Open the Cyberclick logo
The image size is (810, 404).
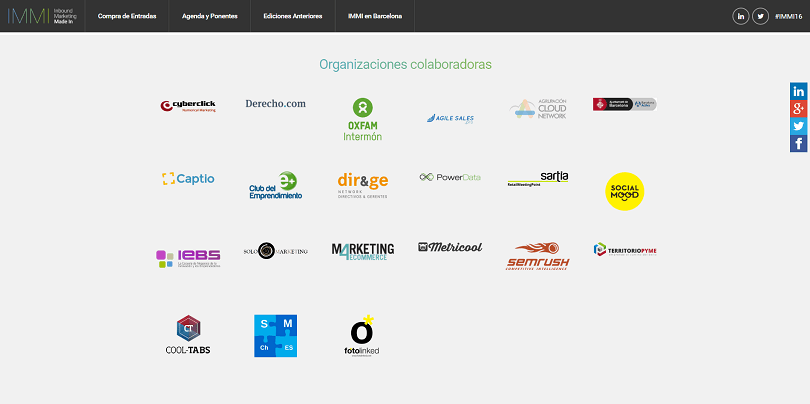point(188,106)
